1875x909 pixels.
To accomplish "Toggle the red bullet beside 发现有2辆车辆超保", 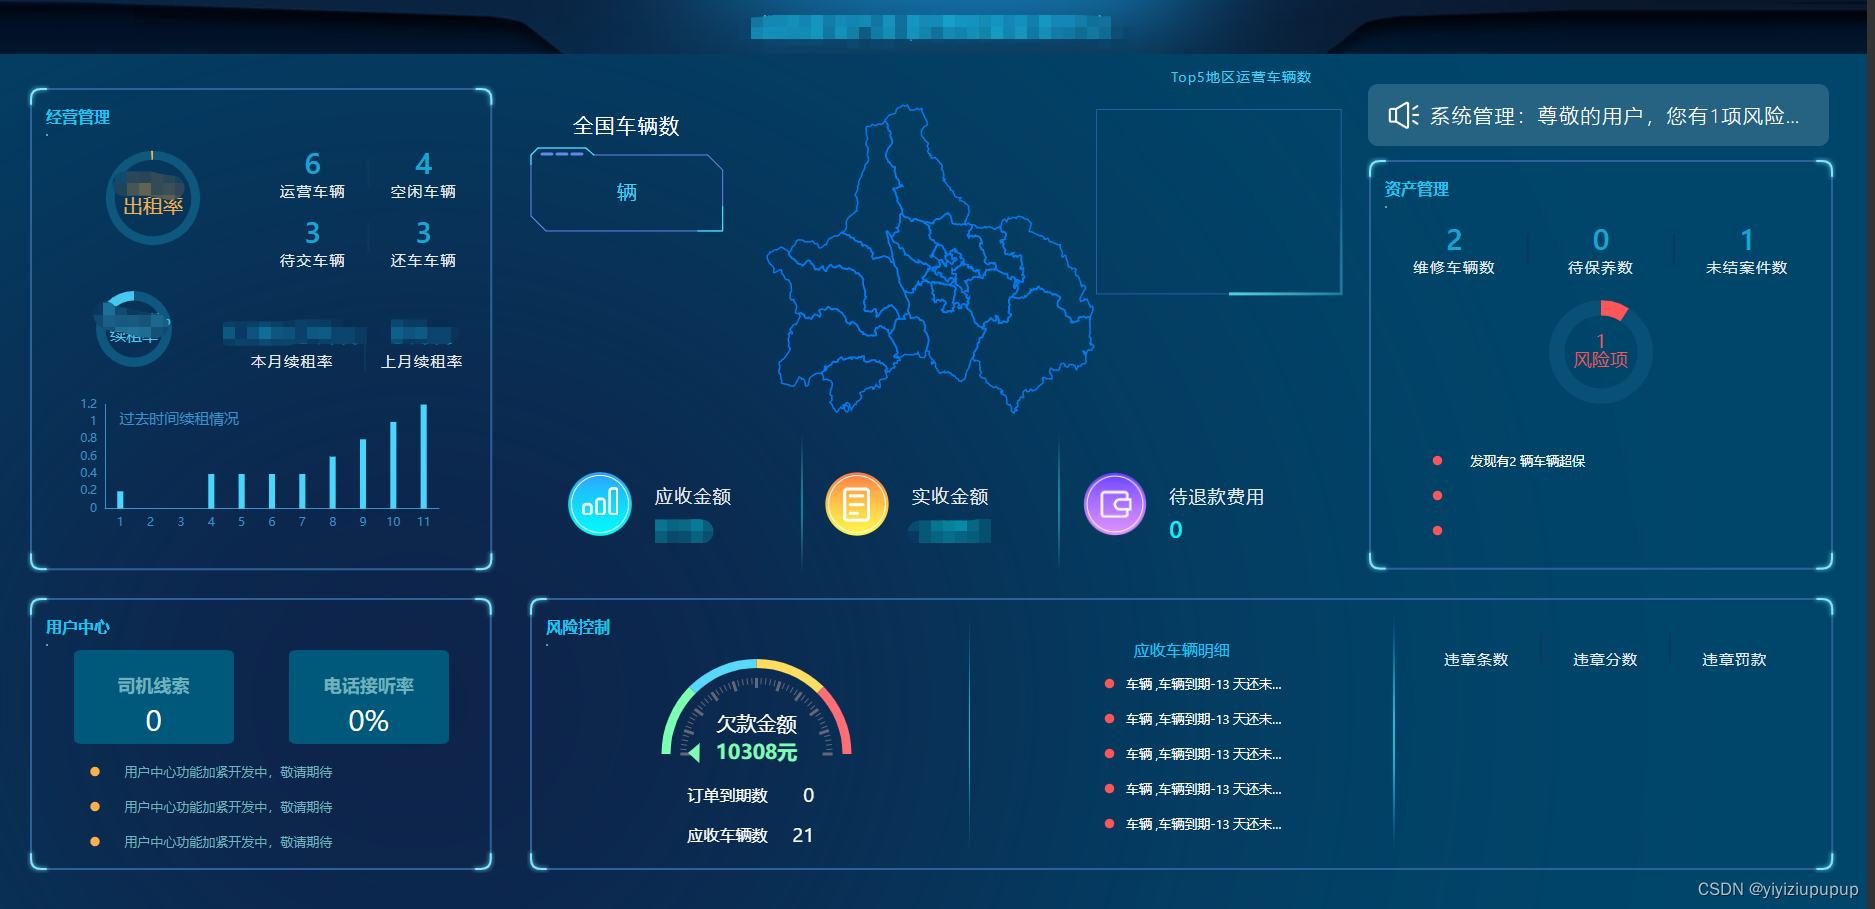I will 1437,460.
